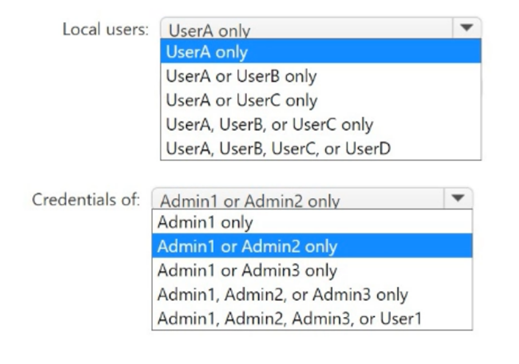This screenshot has width=519, height=364.
Task: Click the 'Credentials of:' label
Action: 86,200
